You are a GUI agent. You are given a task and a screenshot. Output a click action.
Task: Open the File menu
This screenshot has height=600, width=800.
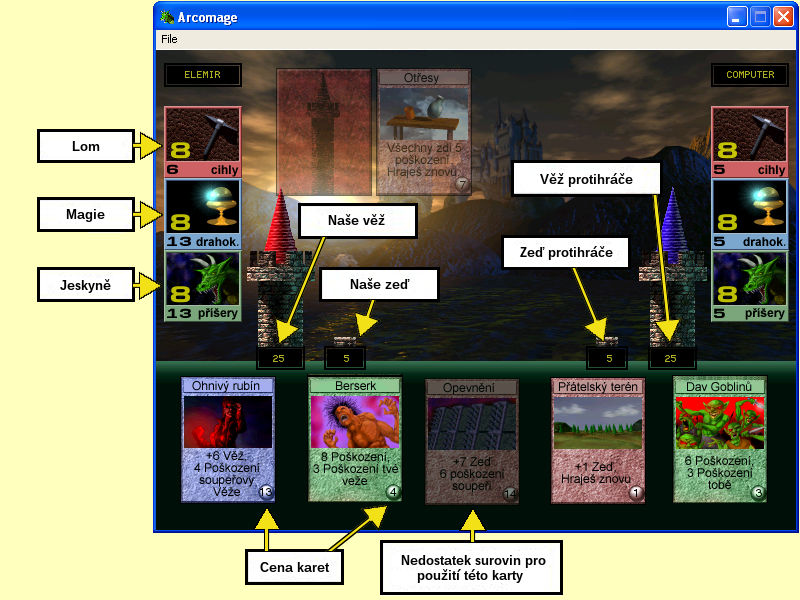tap(169, 39)
